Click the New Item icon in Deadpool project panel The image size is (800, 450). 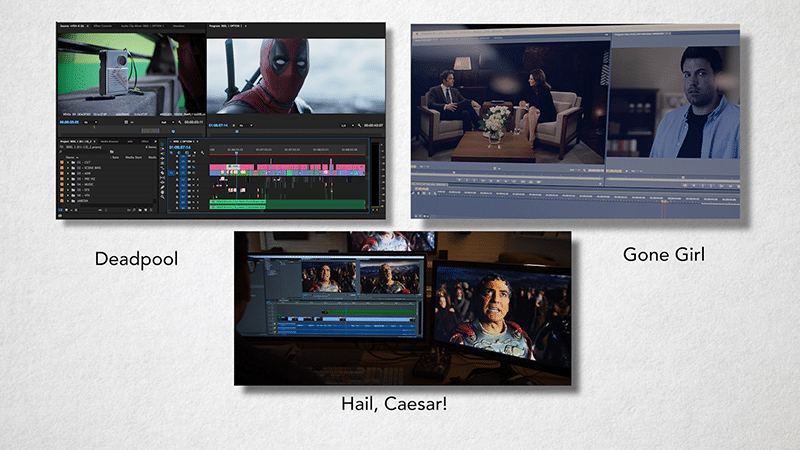pos(145,210)
